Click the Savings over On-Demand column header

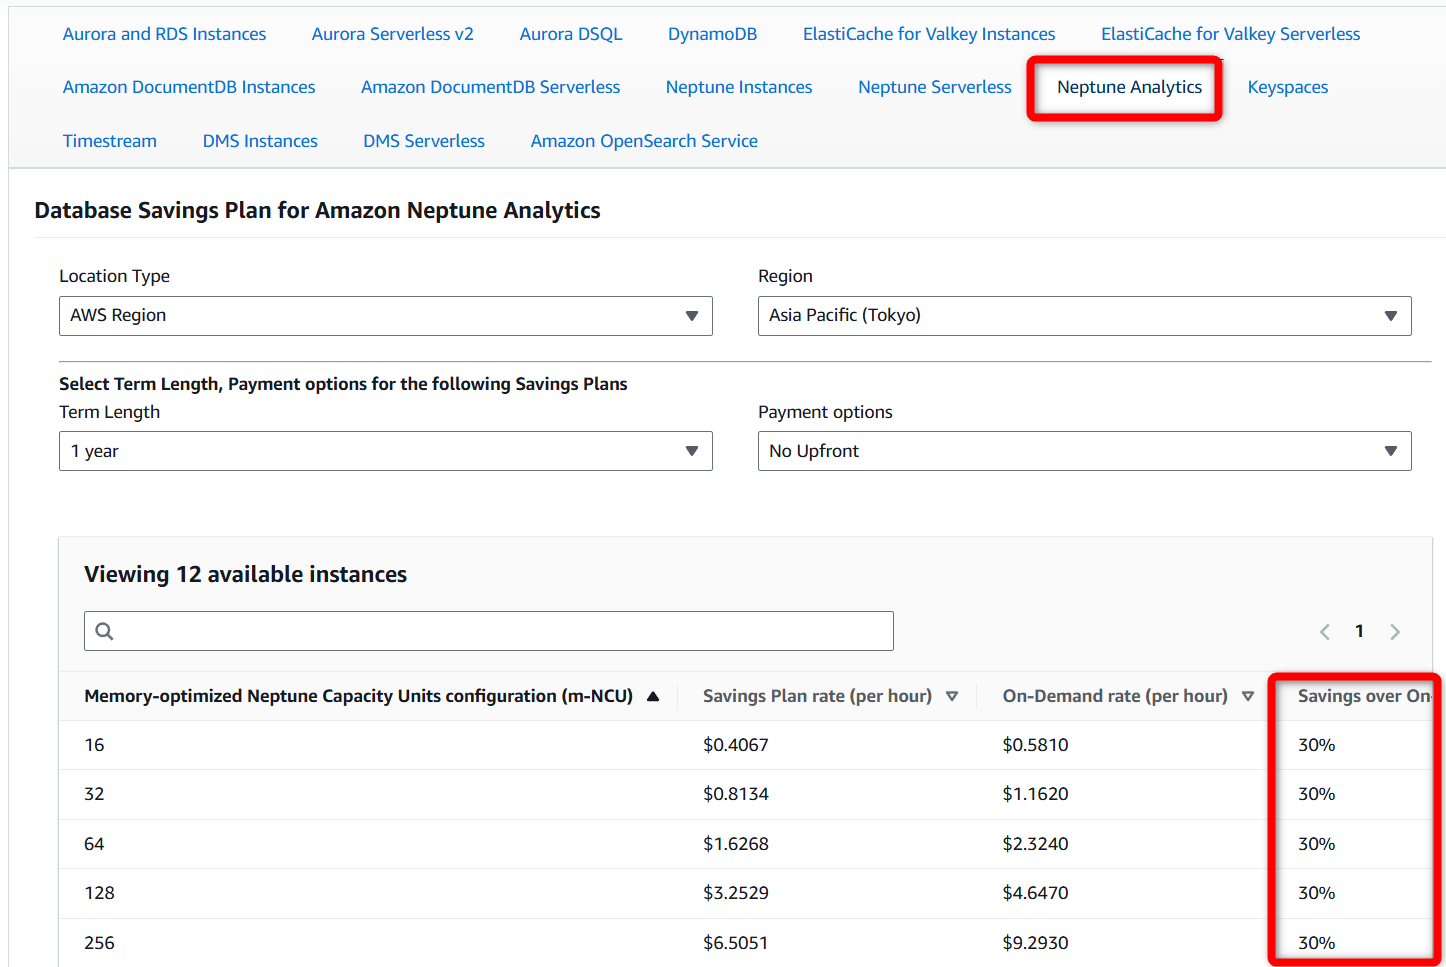[x=1364, y=696]
